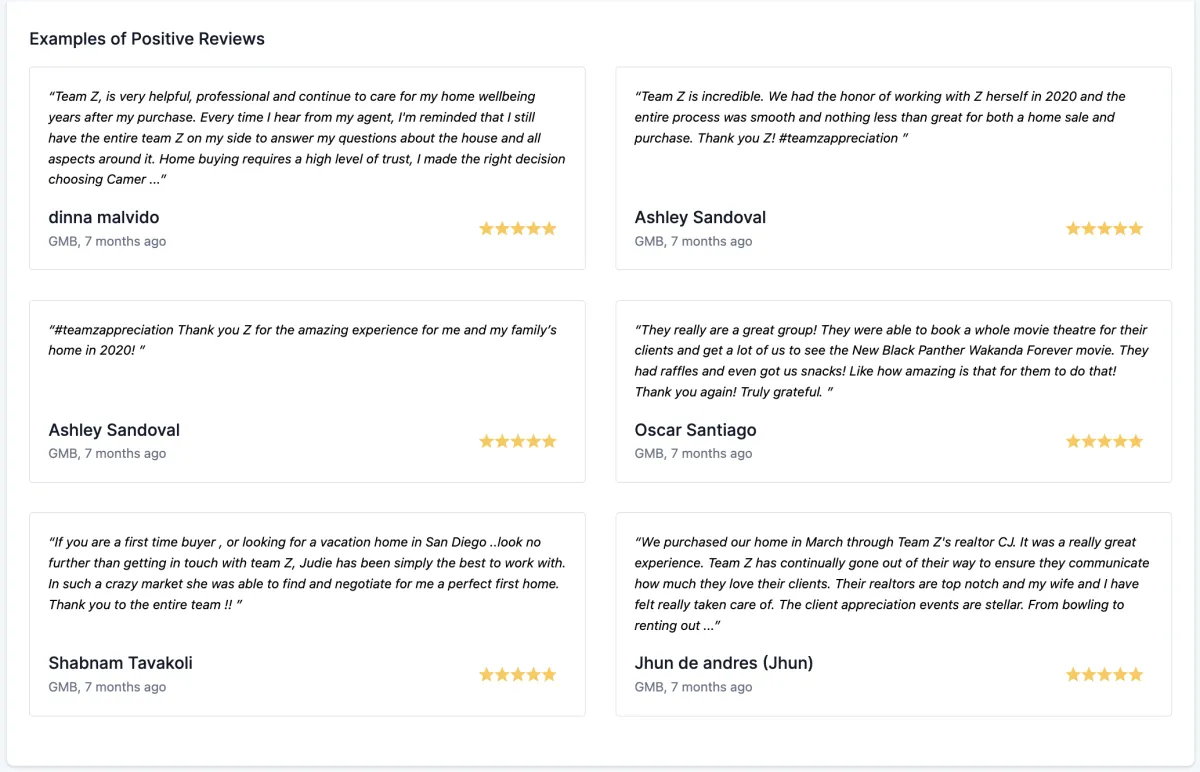The image size is (1200, 772).
Task: Click the review text mentioning working with Z in 2020
Action: 879,117
